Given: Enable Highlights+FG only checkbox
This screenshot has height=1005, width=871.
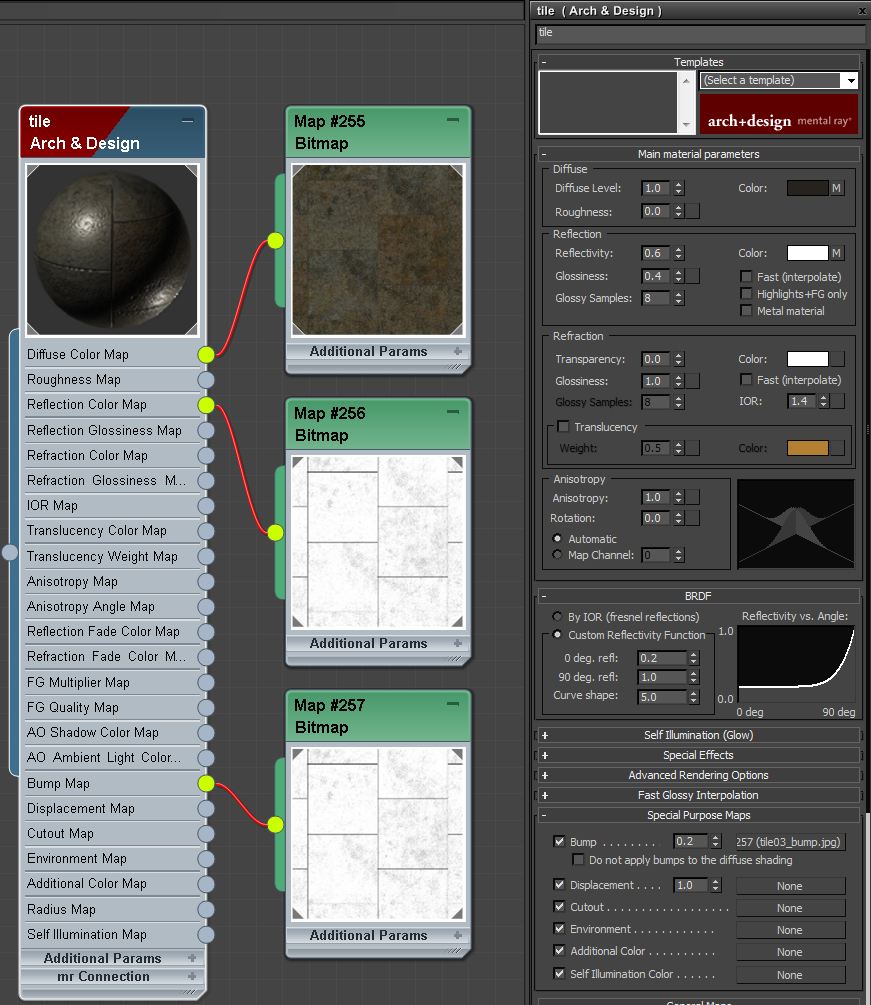Looking at the screenshot, I should (745, 293).
